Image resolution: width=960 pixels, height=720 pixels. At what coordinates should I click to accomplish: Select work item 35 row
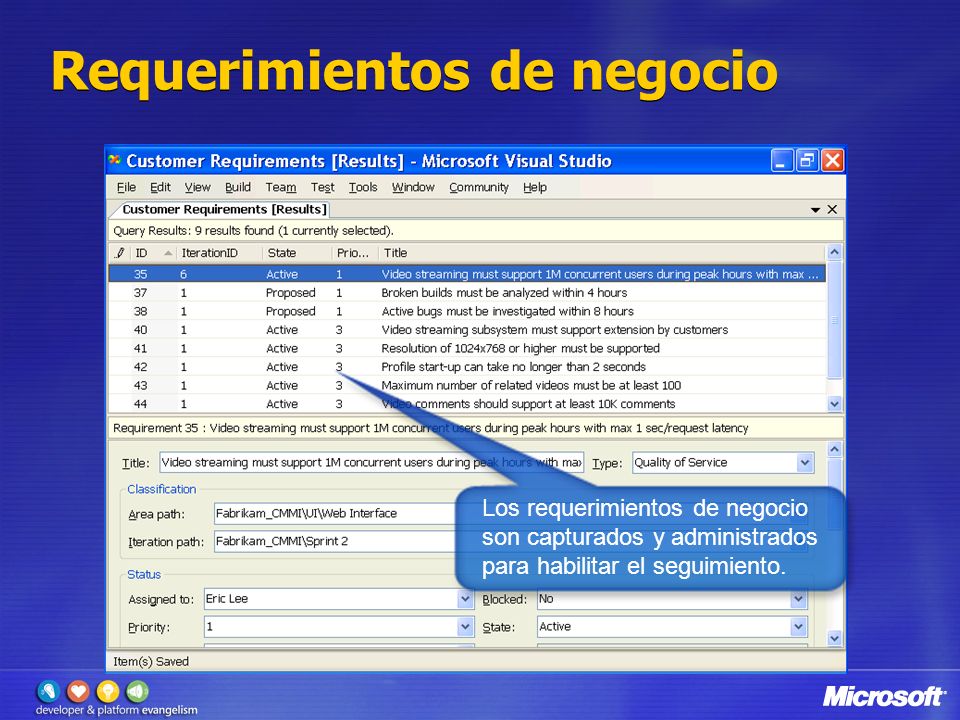(467, 274)
